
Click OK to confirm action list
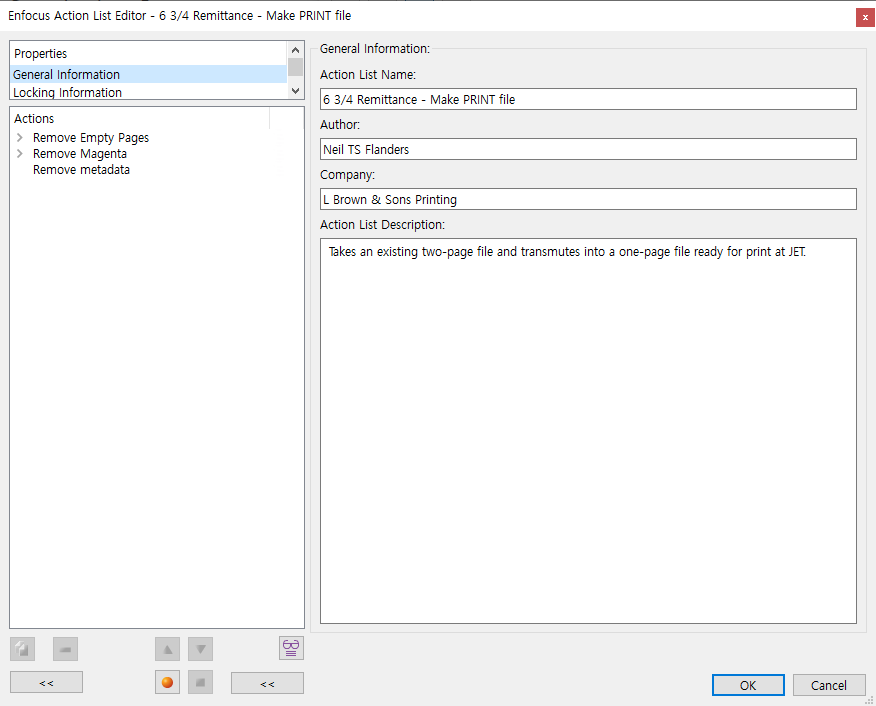point(748,685)
